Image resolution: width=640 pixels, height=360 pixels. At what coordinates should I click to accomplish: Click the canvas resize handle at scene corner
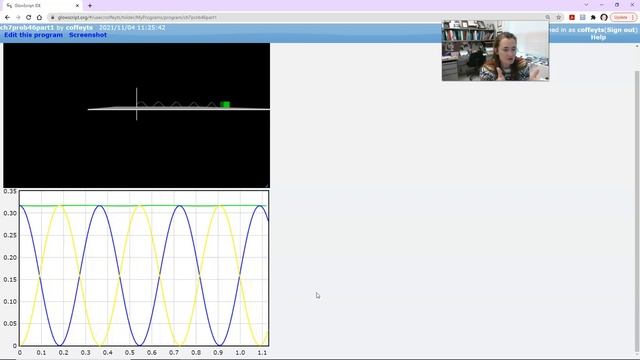(267, 185)
